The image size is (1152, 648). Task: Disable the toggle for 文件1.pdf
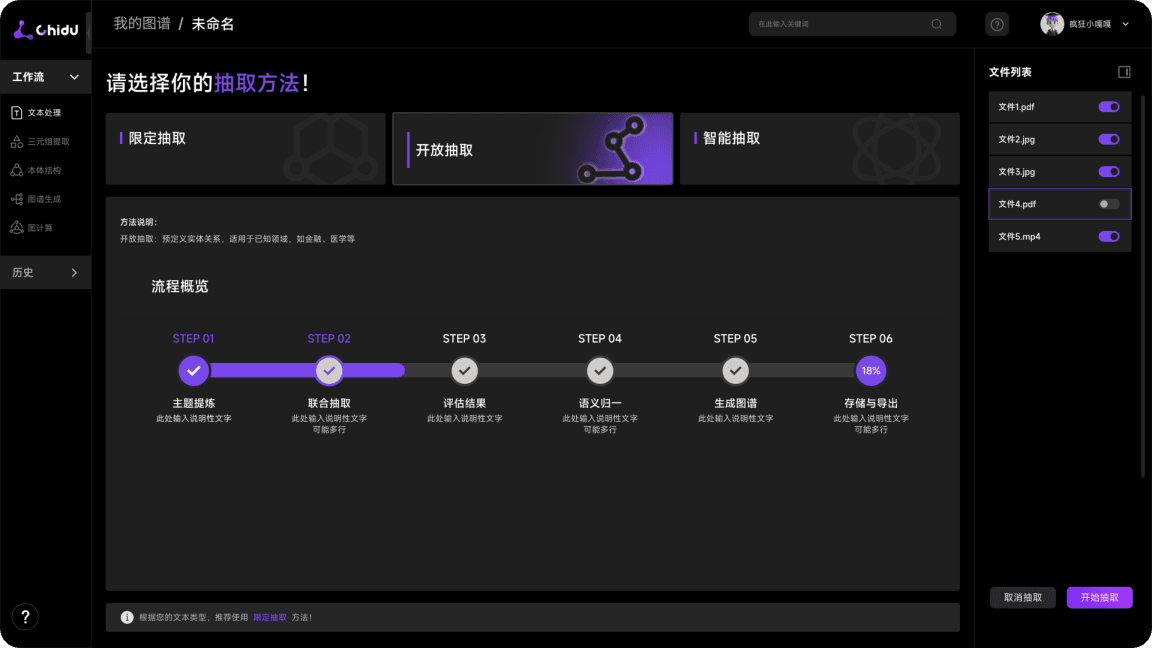pyautogui.click(x=1108, y=107)
